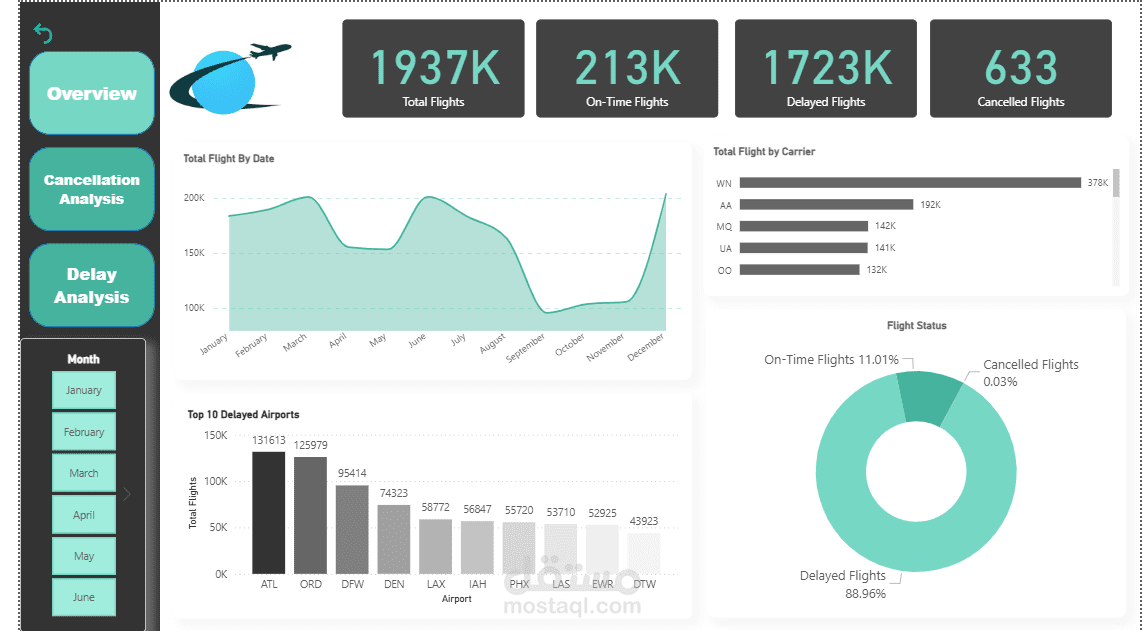Select the UA carrier bar
This screenshot has height=631, width=1145.
click(803, 248)
